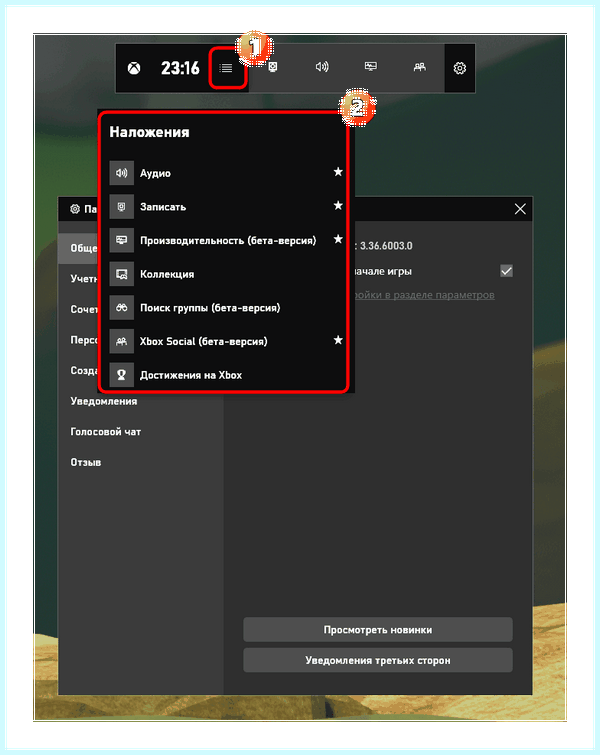Click the 23:16 clock in Game Bar

pyautogui.click(x=180, y=68)
